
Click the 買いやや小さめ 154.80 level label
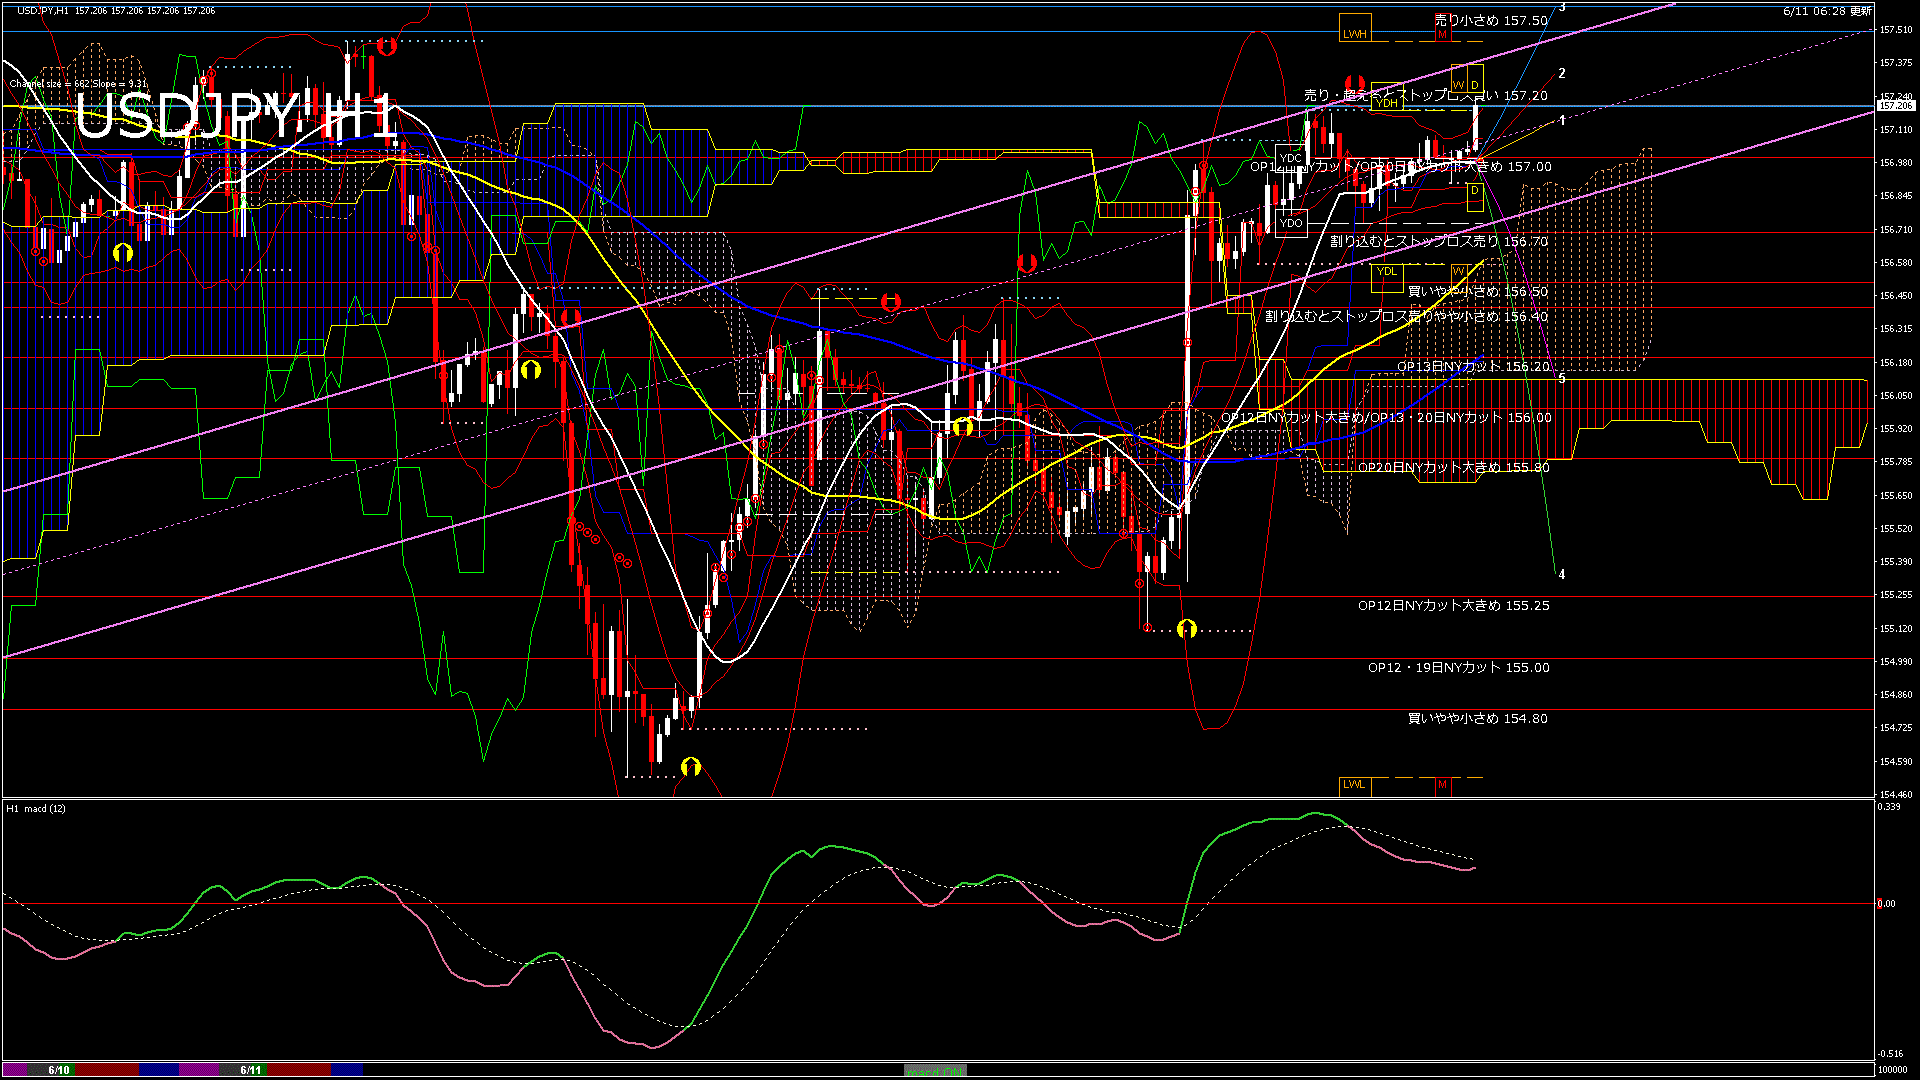click(x=1477, y=719)
